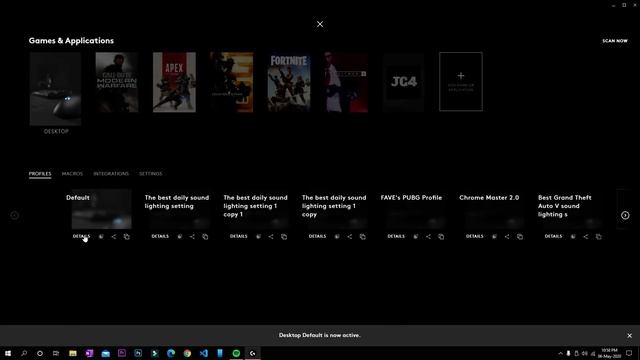Viewport: 640px width, 360px height.
Task: Switch to the Profiles tab
Action: coord(40,174)
